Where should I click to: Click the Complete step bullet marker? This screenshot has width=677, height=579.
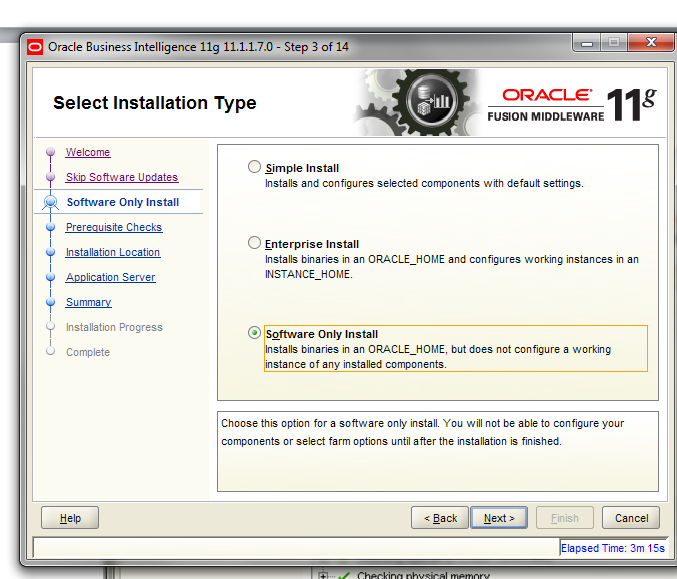pos(51,351)
